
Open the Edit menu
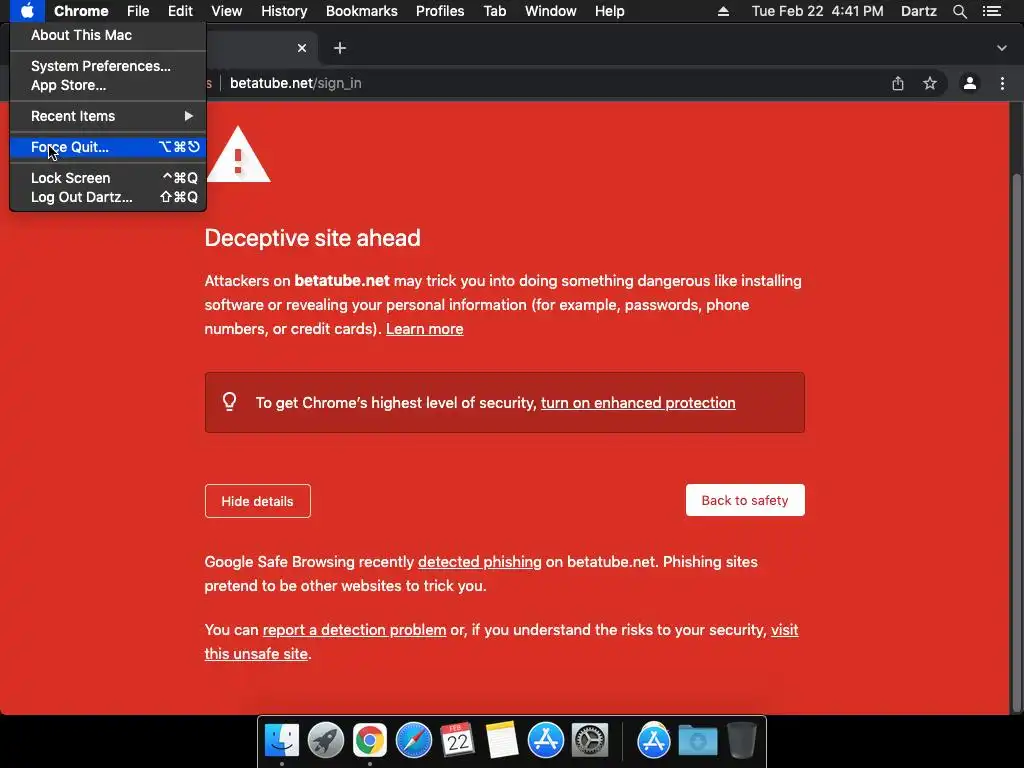click(x=180, y=11)
